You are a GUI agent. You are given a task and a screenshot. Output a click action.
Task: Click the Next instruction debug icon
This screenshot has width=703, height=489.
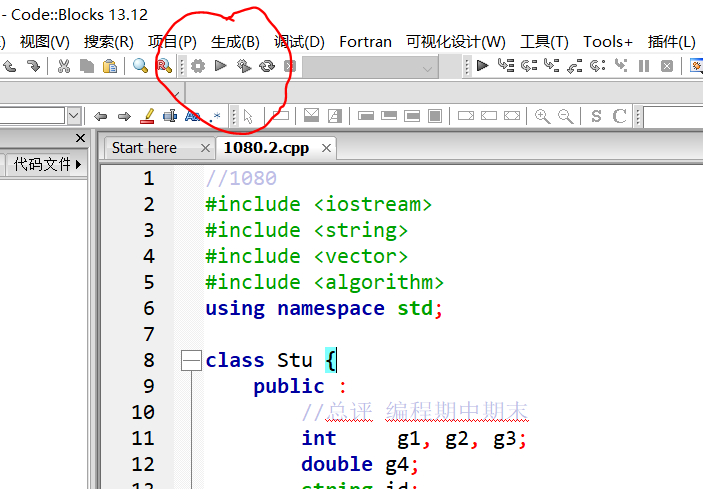pos(598,66)
